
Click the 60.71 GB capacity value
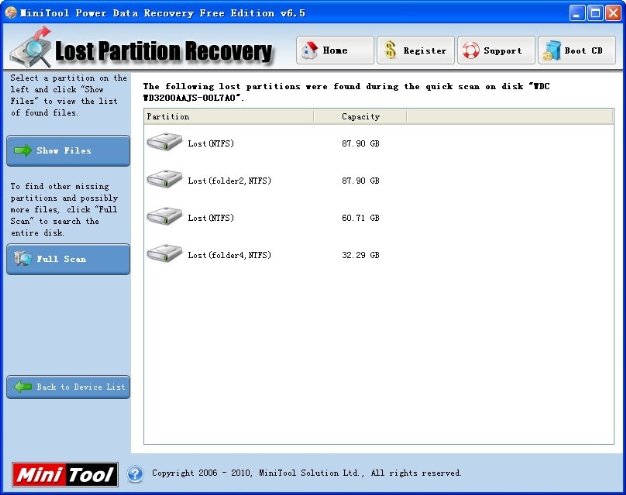coord(361,218)
